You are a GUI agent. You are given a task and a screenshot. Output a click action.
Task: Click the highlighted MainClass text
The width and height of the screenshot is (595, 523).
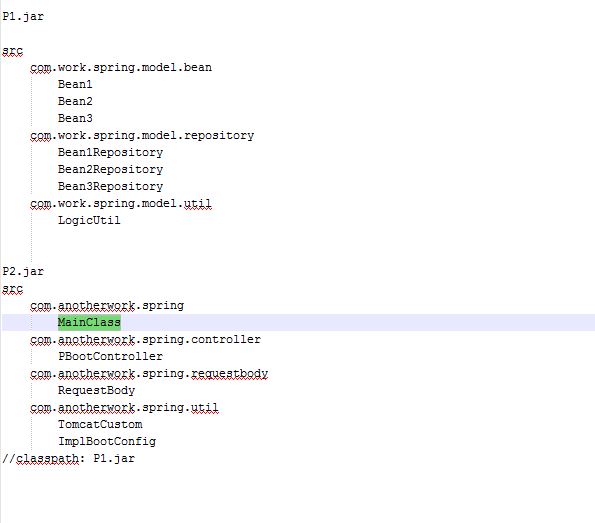coord(89,323)
